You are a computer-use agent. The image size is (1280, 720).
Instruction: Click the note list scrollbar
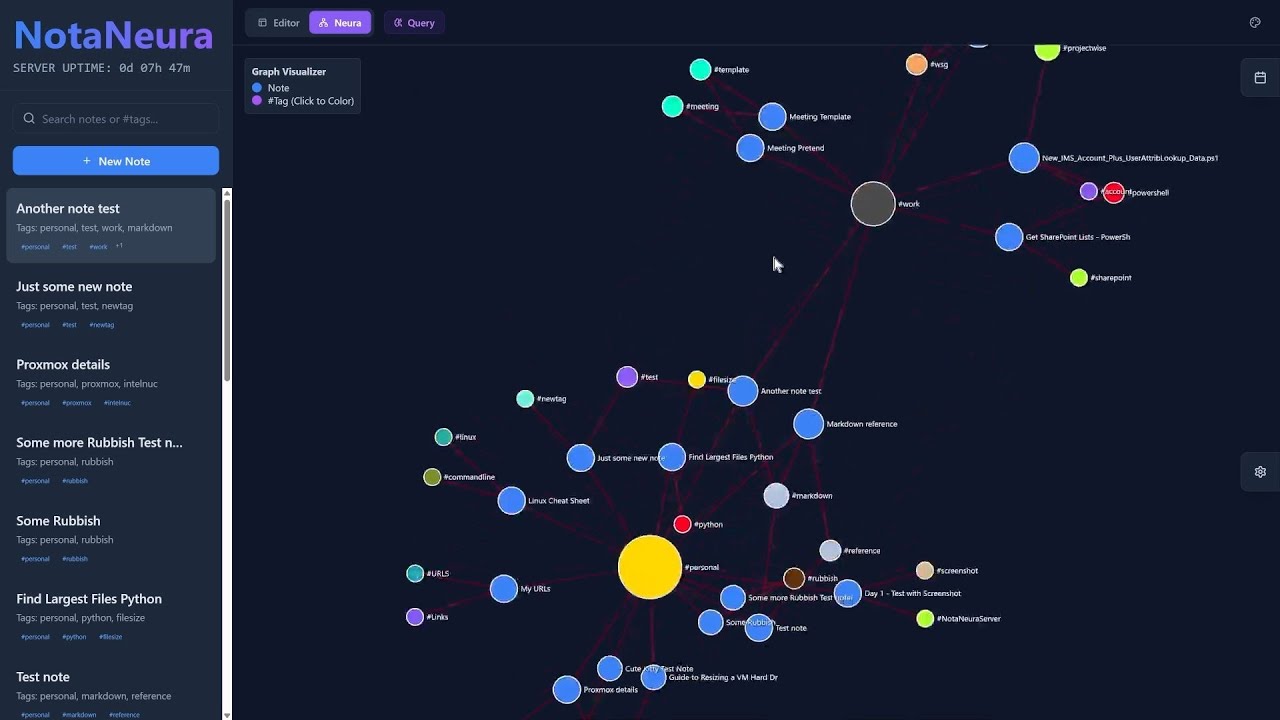[227, 290]
